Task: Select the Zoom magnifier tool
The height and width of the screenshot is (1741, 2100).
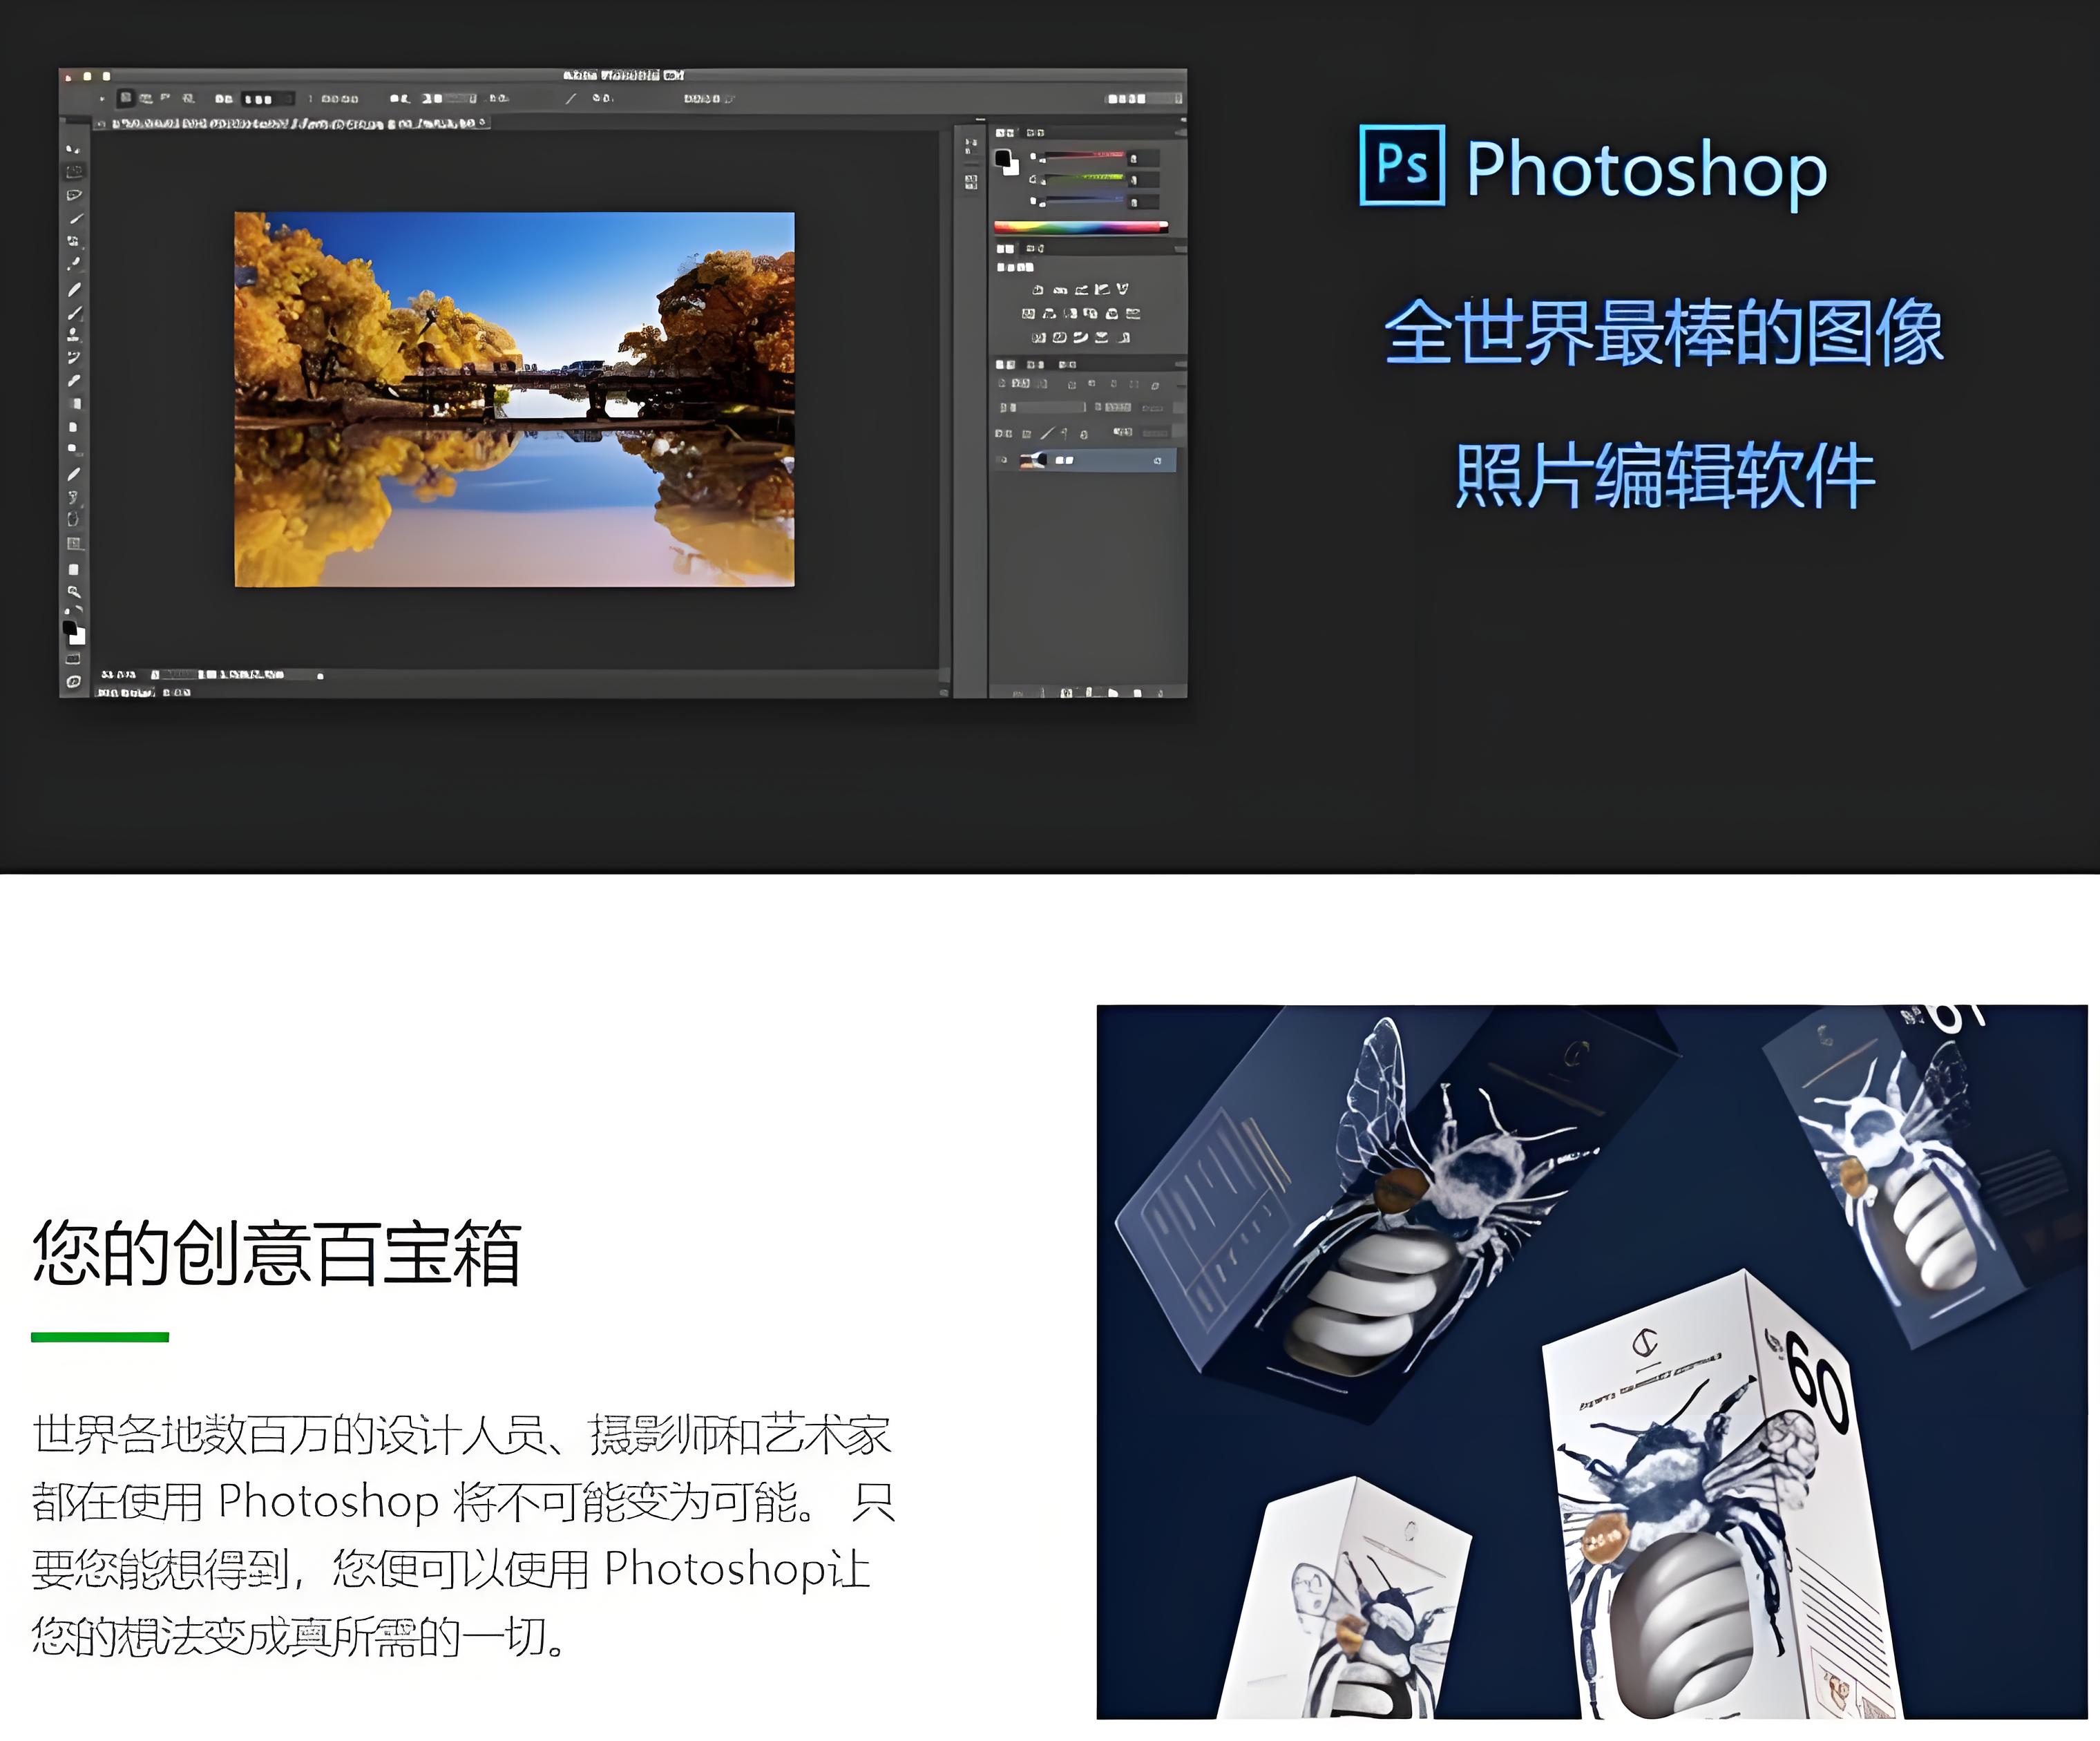Action: pyautogui.click(x=74, y=592)
